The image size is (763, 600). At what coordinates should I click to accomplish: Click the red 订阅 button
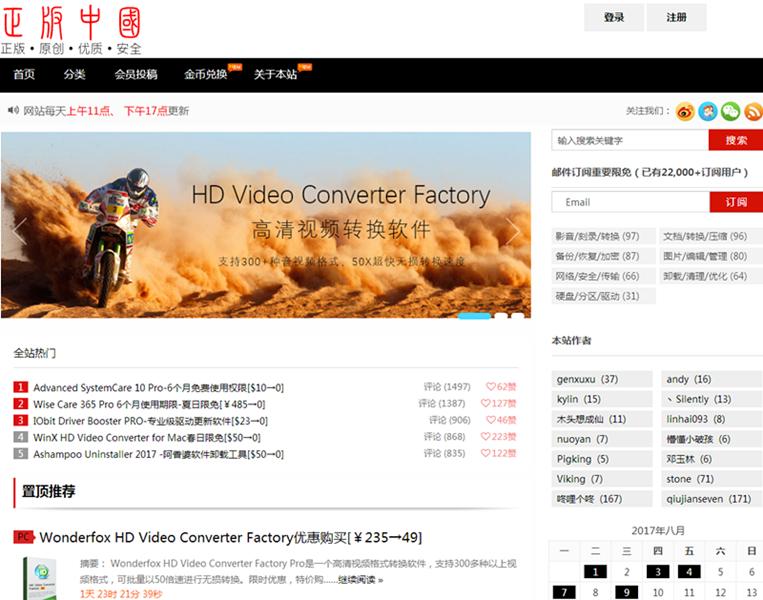click(736, 202)
